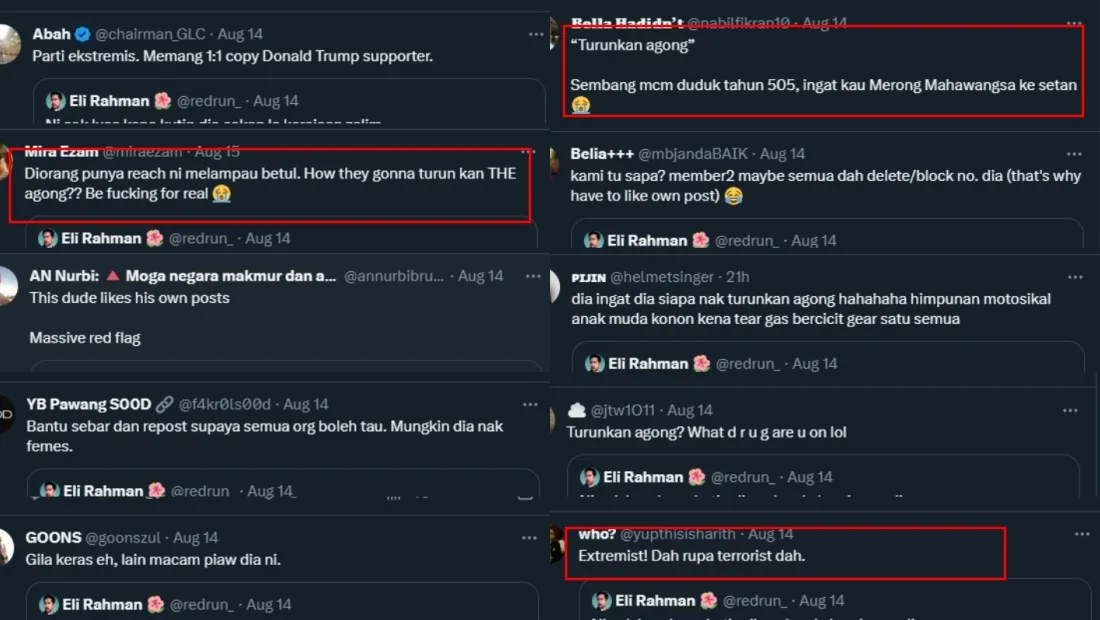1100x620 pixels.
Task: Click the GOONS display name
Action: click(53, 538)
